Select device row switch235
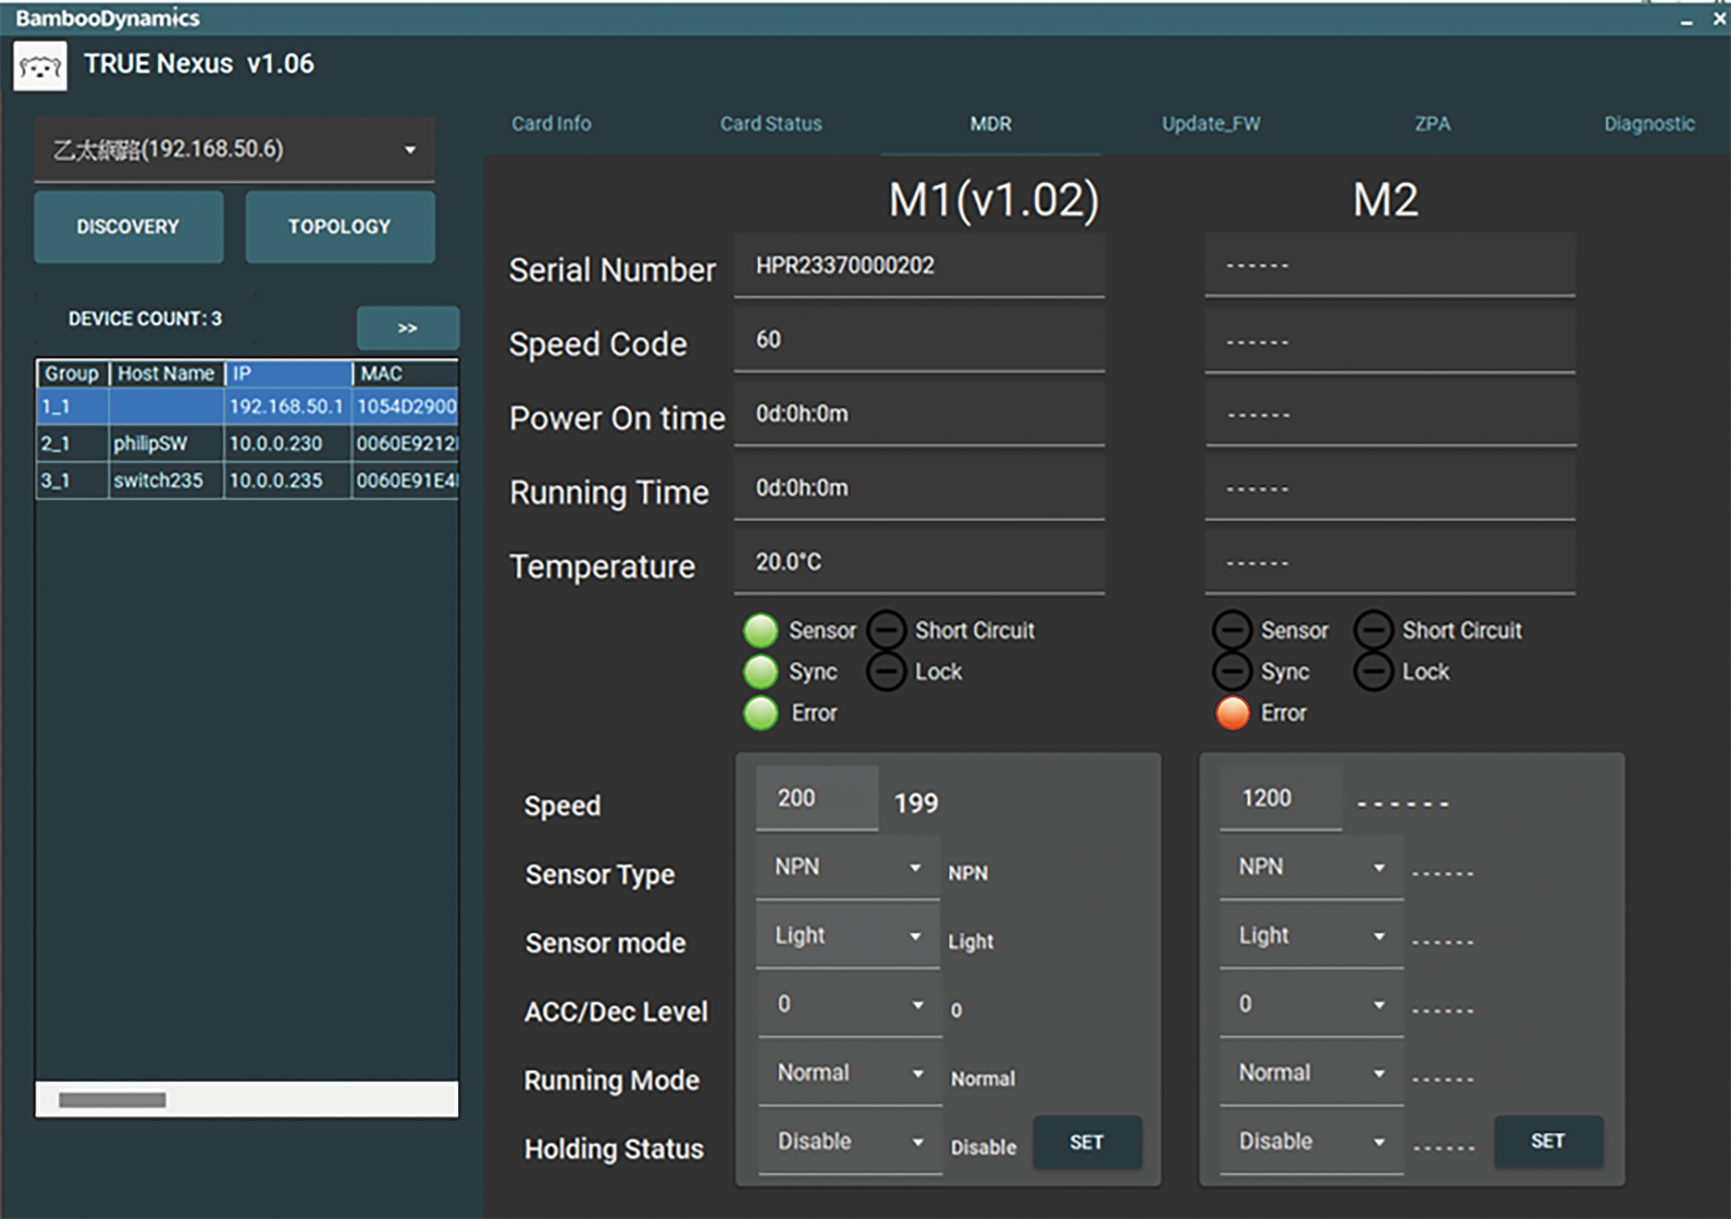Image resolution: width=1731 pixels, height=1219 pixels. point(247,480)
